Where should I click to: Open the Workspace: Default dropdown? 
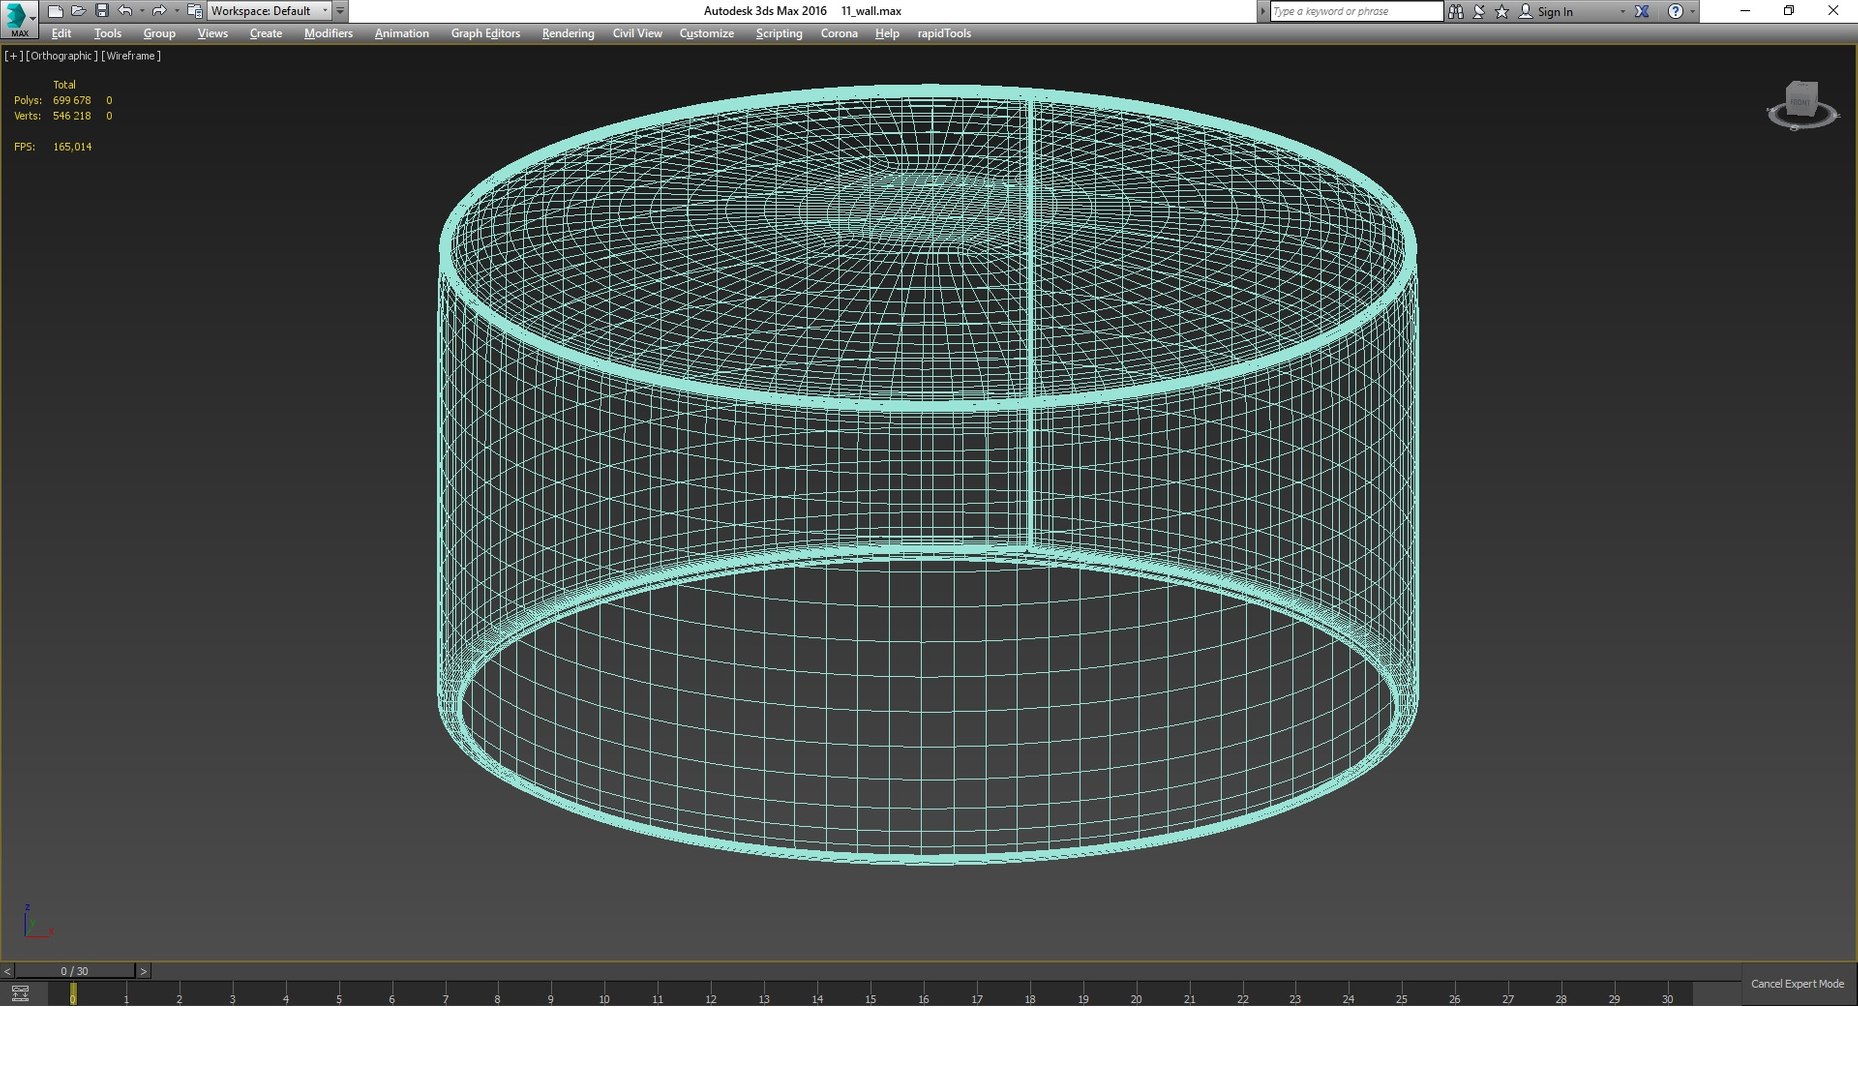(269, 11)
